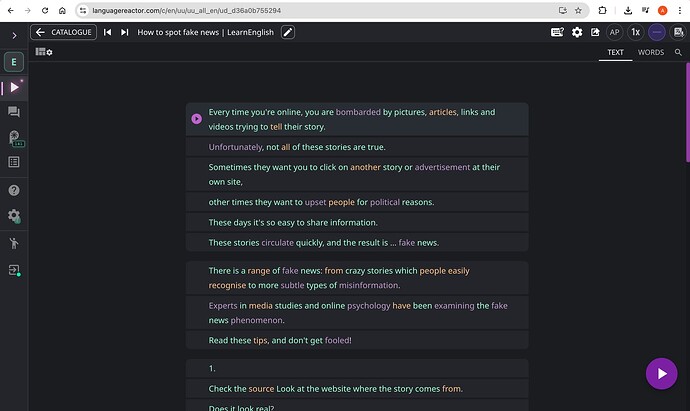
Task: Open the help question mark icon
Action: (14, 189)
